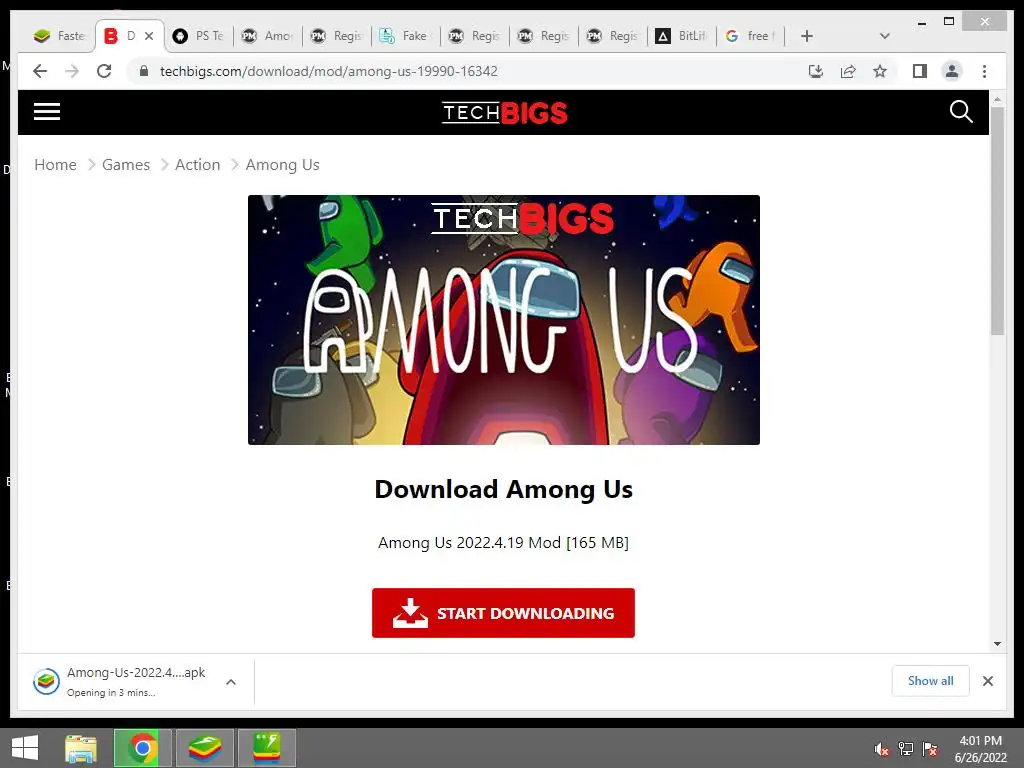Switch to the BitLif tab
1024x768 pixels.
point(681,36)
